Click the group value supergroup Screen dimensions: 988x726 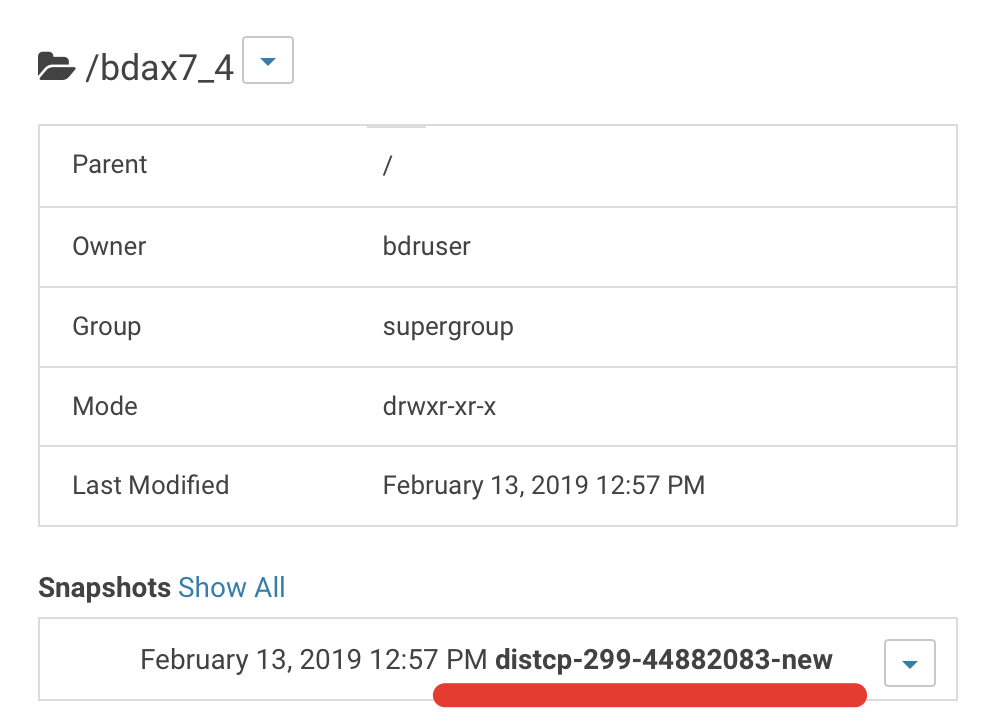click(448, 326)
